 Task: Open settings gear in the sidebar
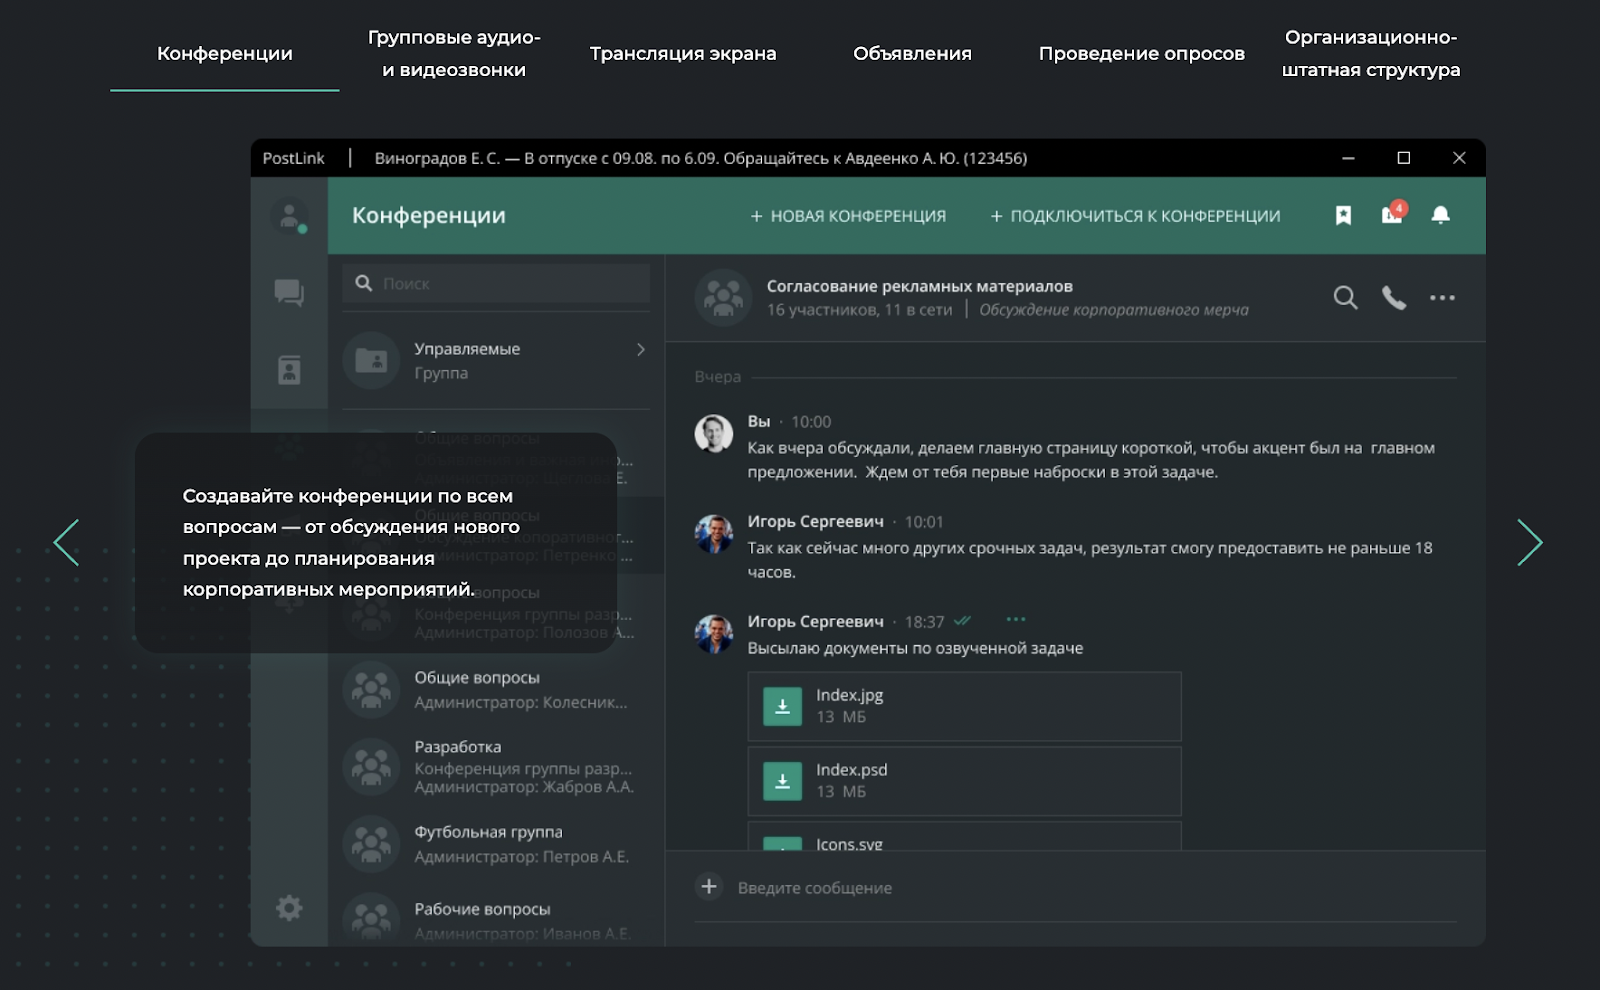[289, 908]
